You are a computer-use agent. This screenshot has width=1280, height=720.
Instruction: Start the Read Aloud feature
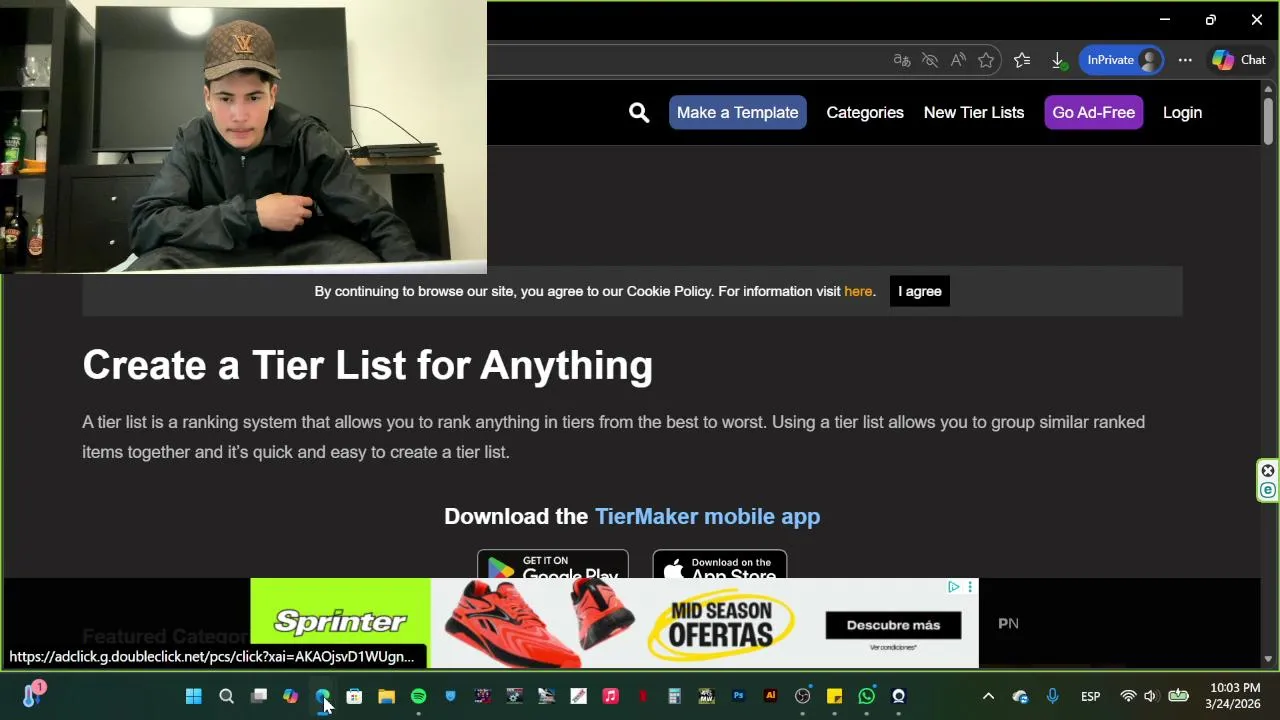[958, 60]
